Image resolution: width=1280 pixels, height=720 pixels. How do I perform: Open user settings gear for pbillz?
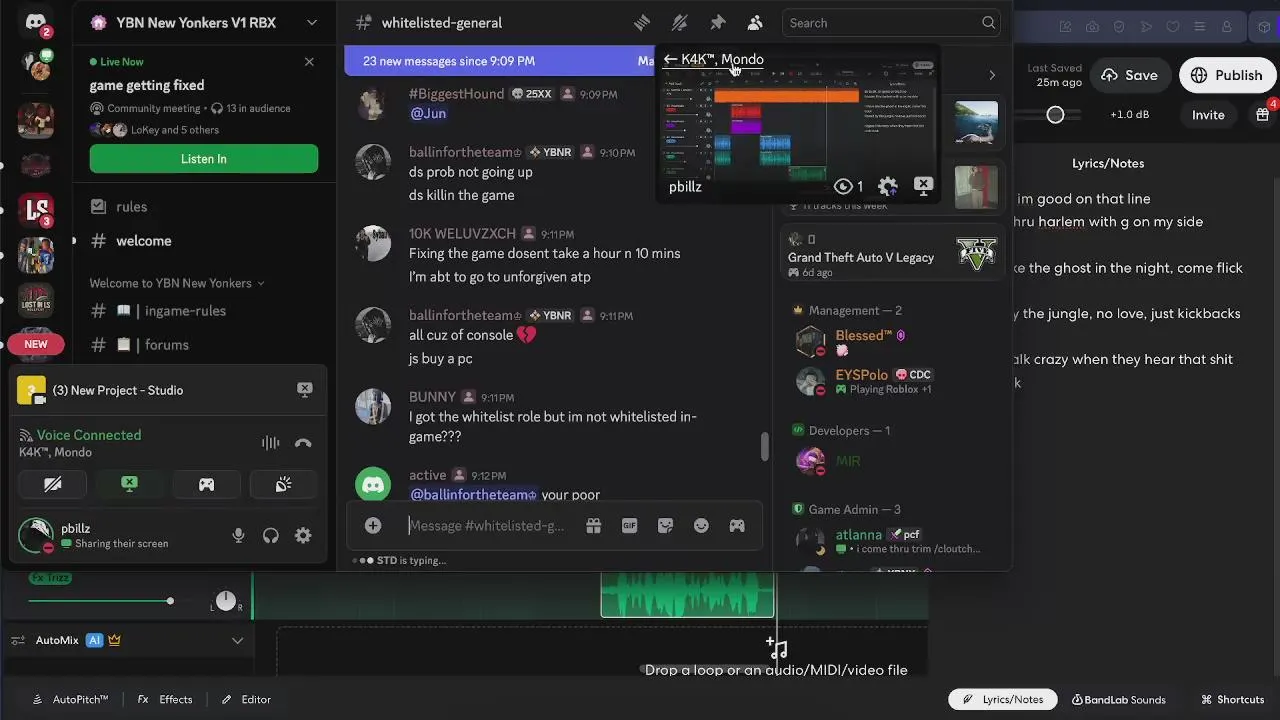coord(303,535)
